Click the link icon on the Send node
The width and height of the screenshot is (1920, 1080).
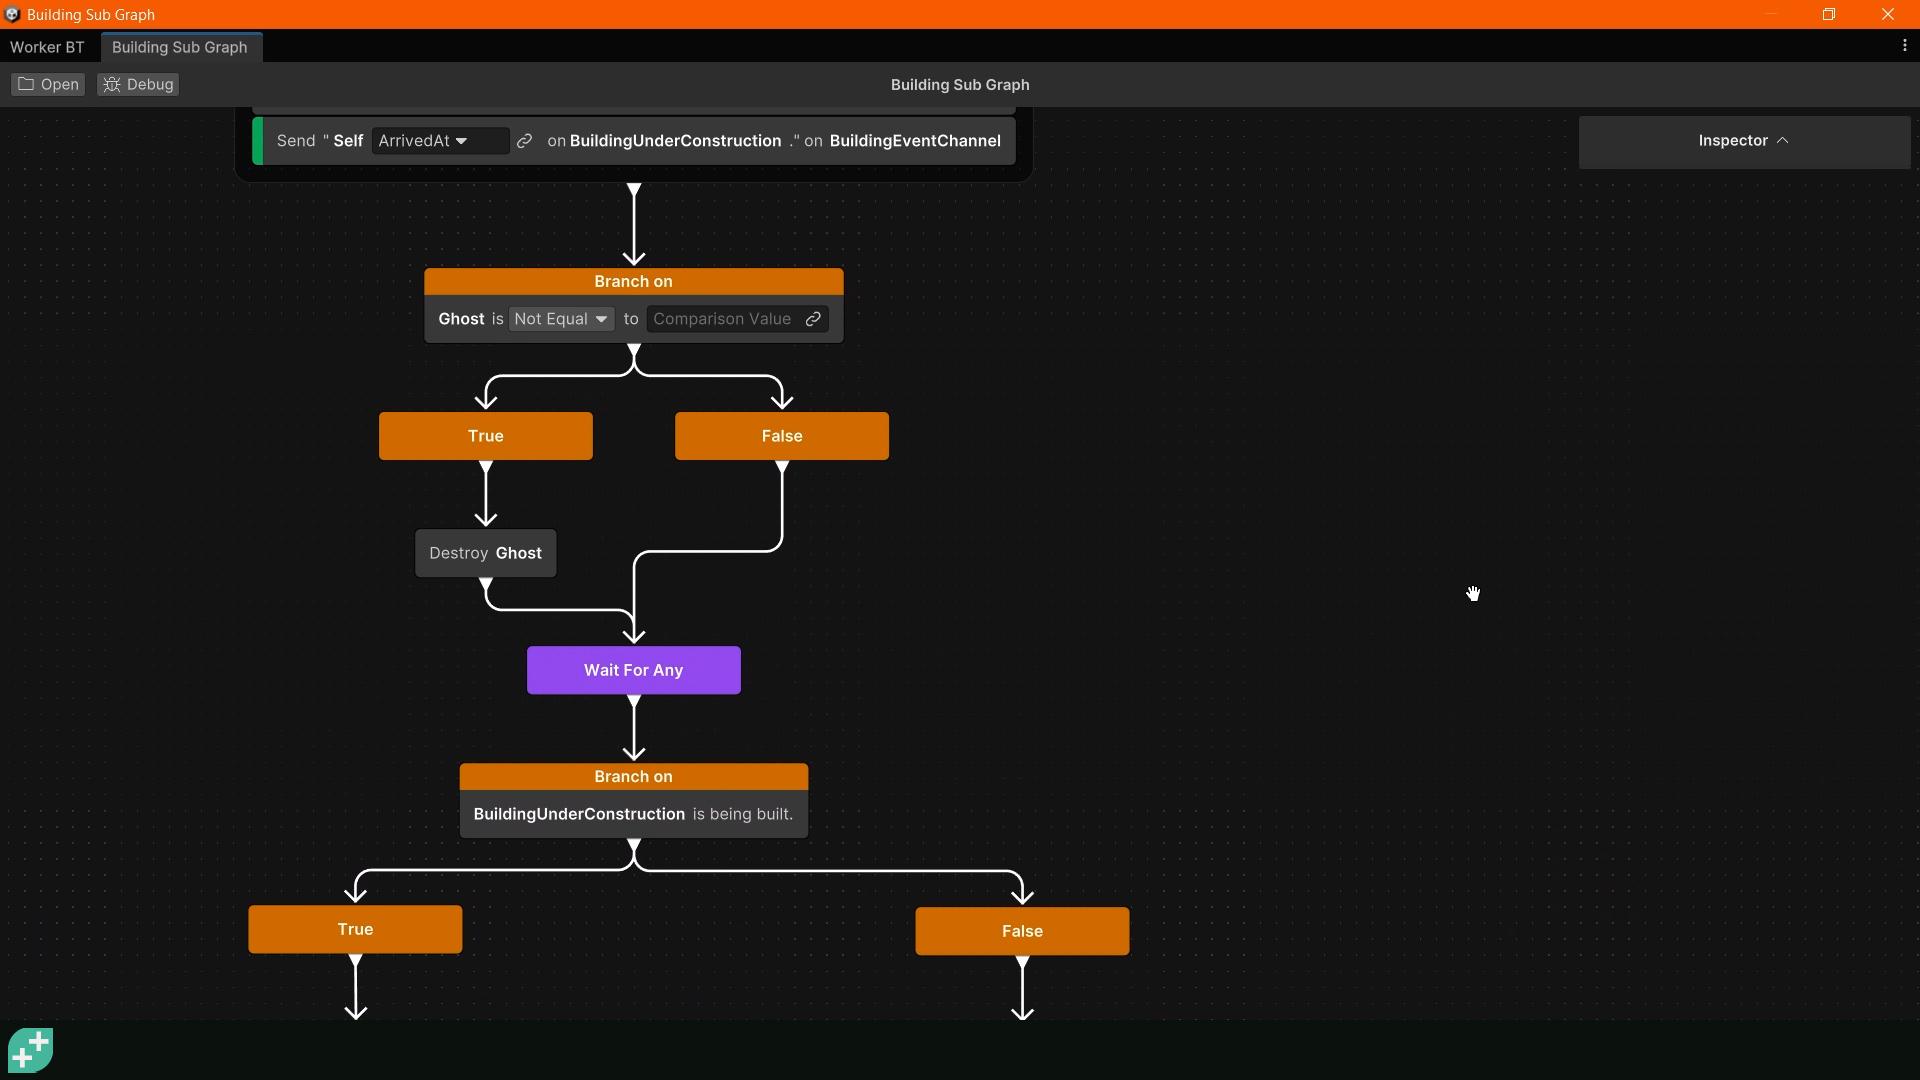(x=524, y=141)
